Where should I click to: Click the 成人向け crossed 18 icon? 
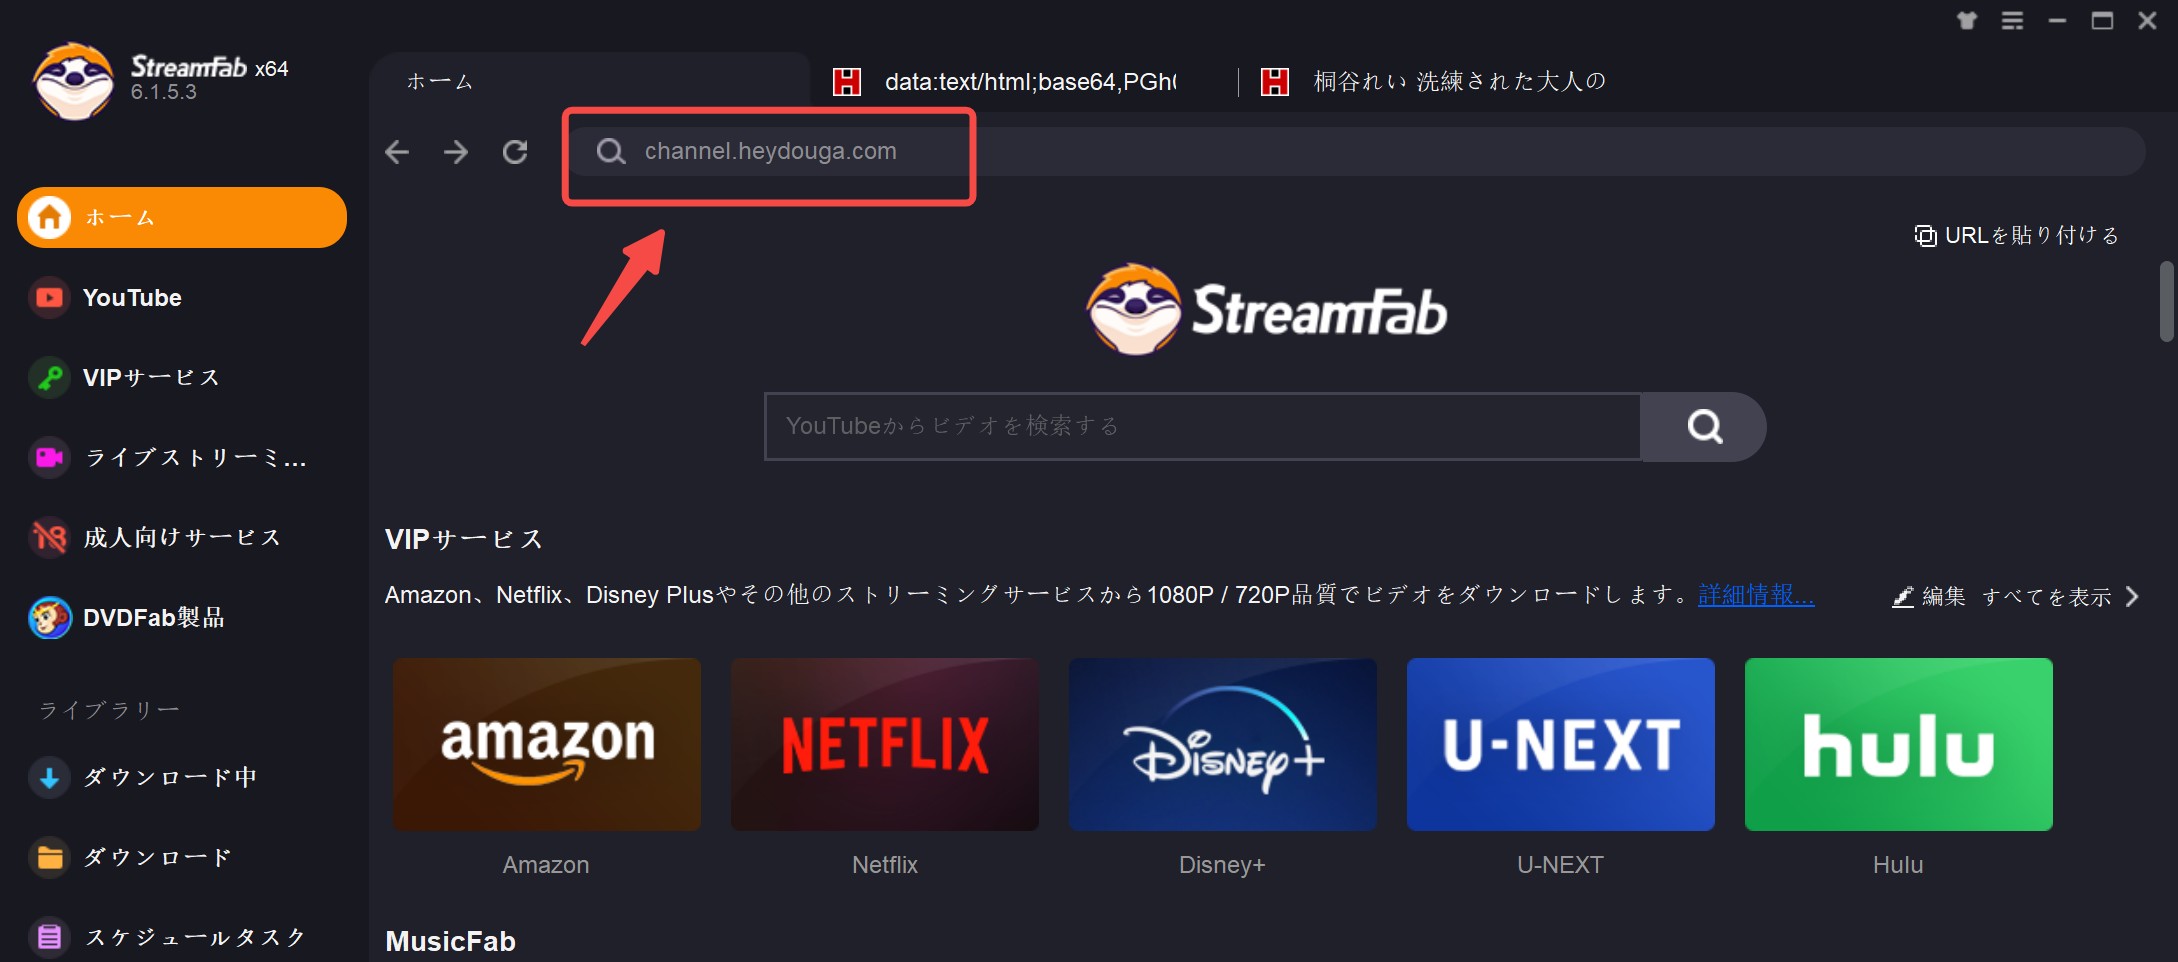pos(49,538)
